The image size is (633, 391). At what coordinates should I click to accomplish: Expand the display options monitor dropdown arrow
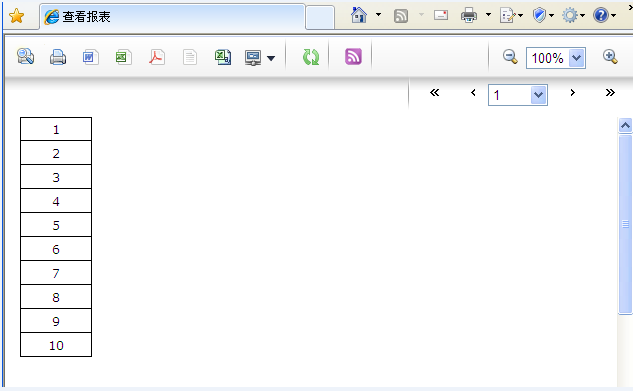click(x=271, y=58)
